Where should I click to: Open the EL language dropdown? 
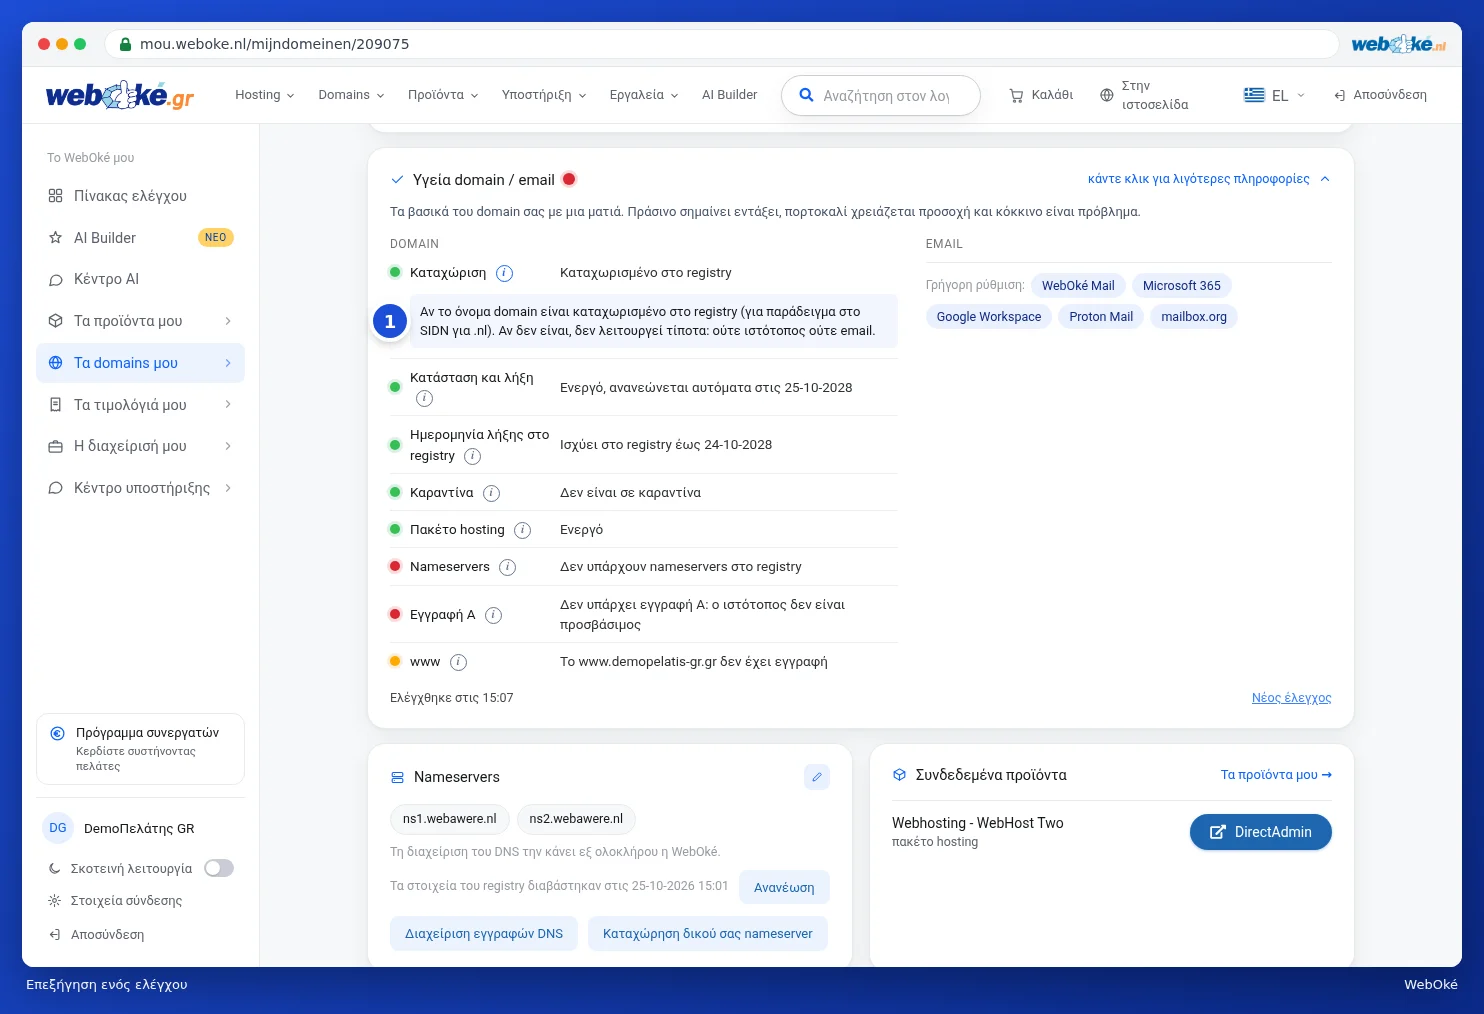pyautogui.click(x=1275, y=95)
